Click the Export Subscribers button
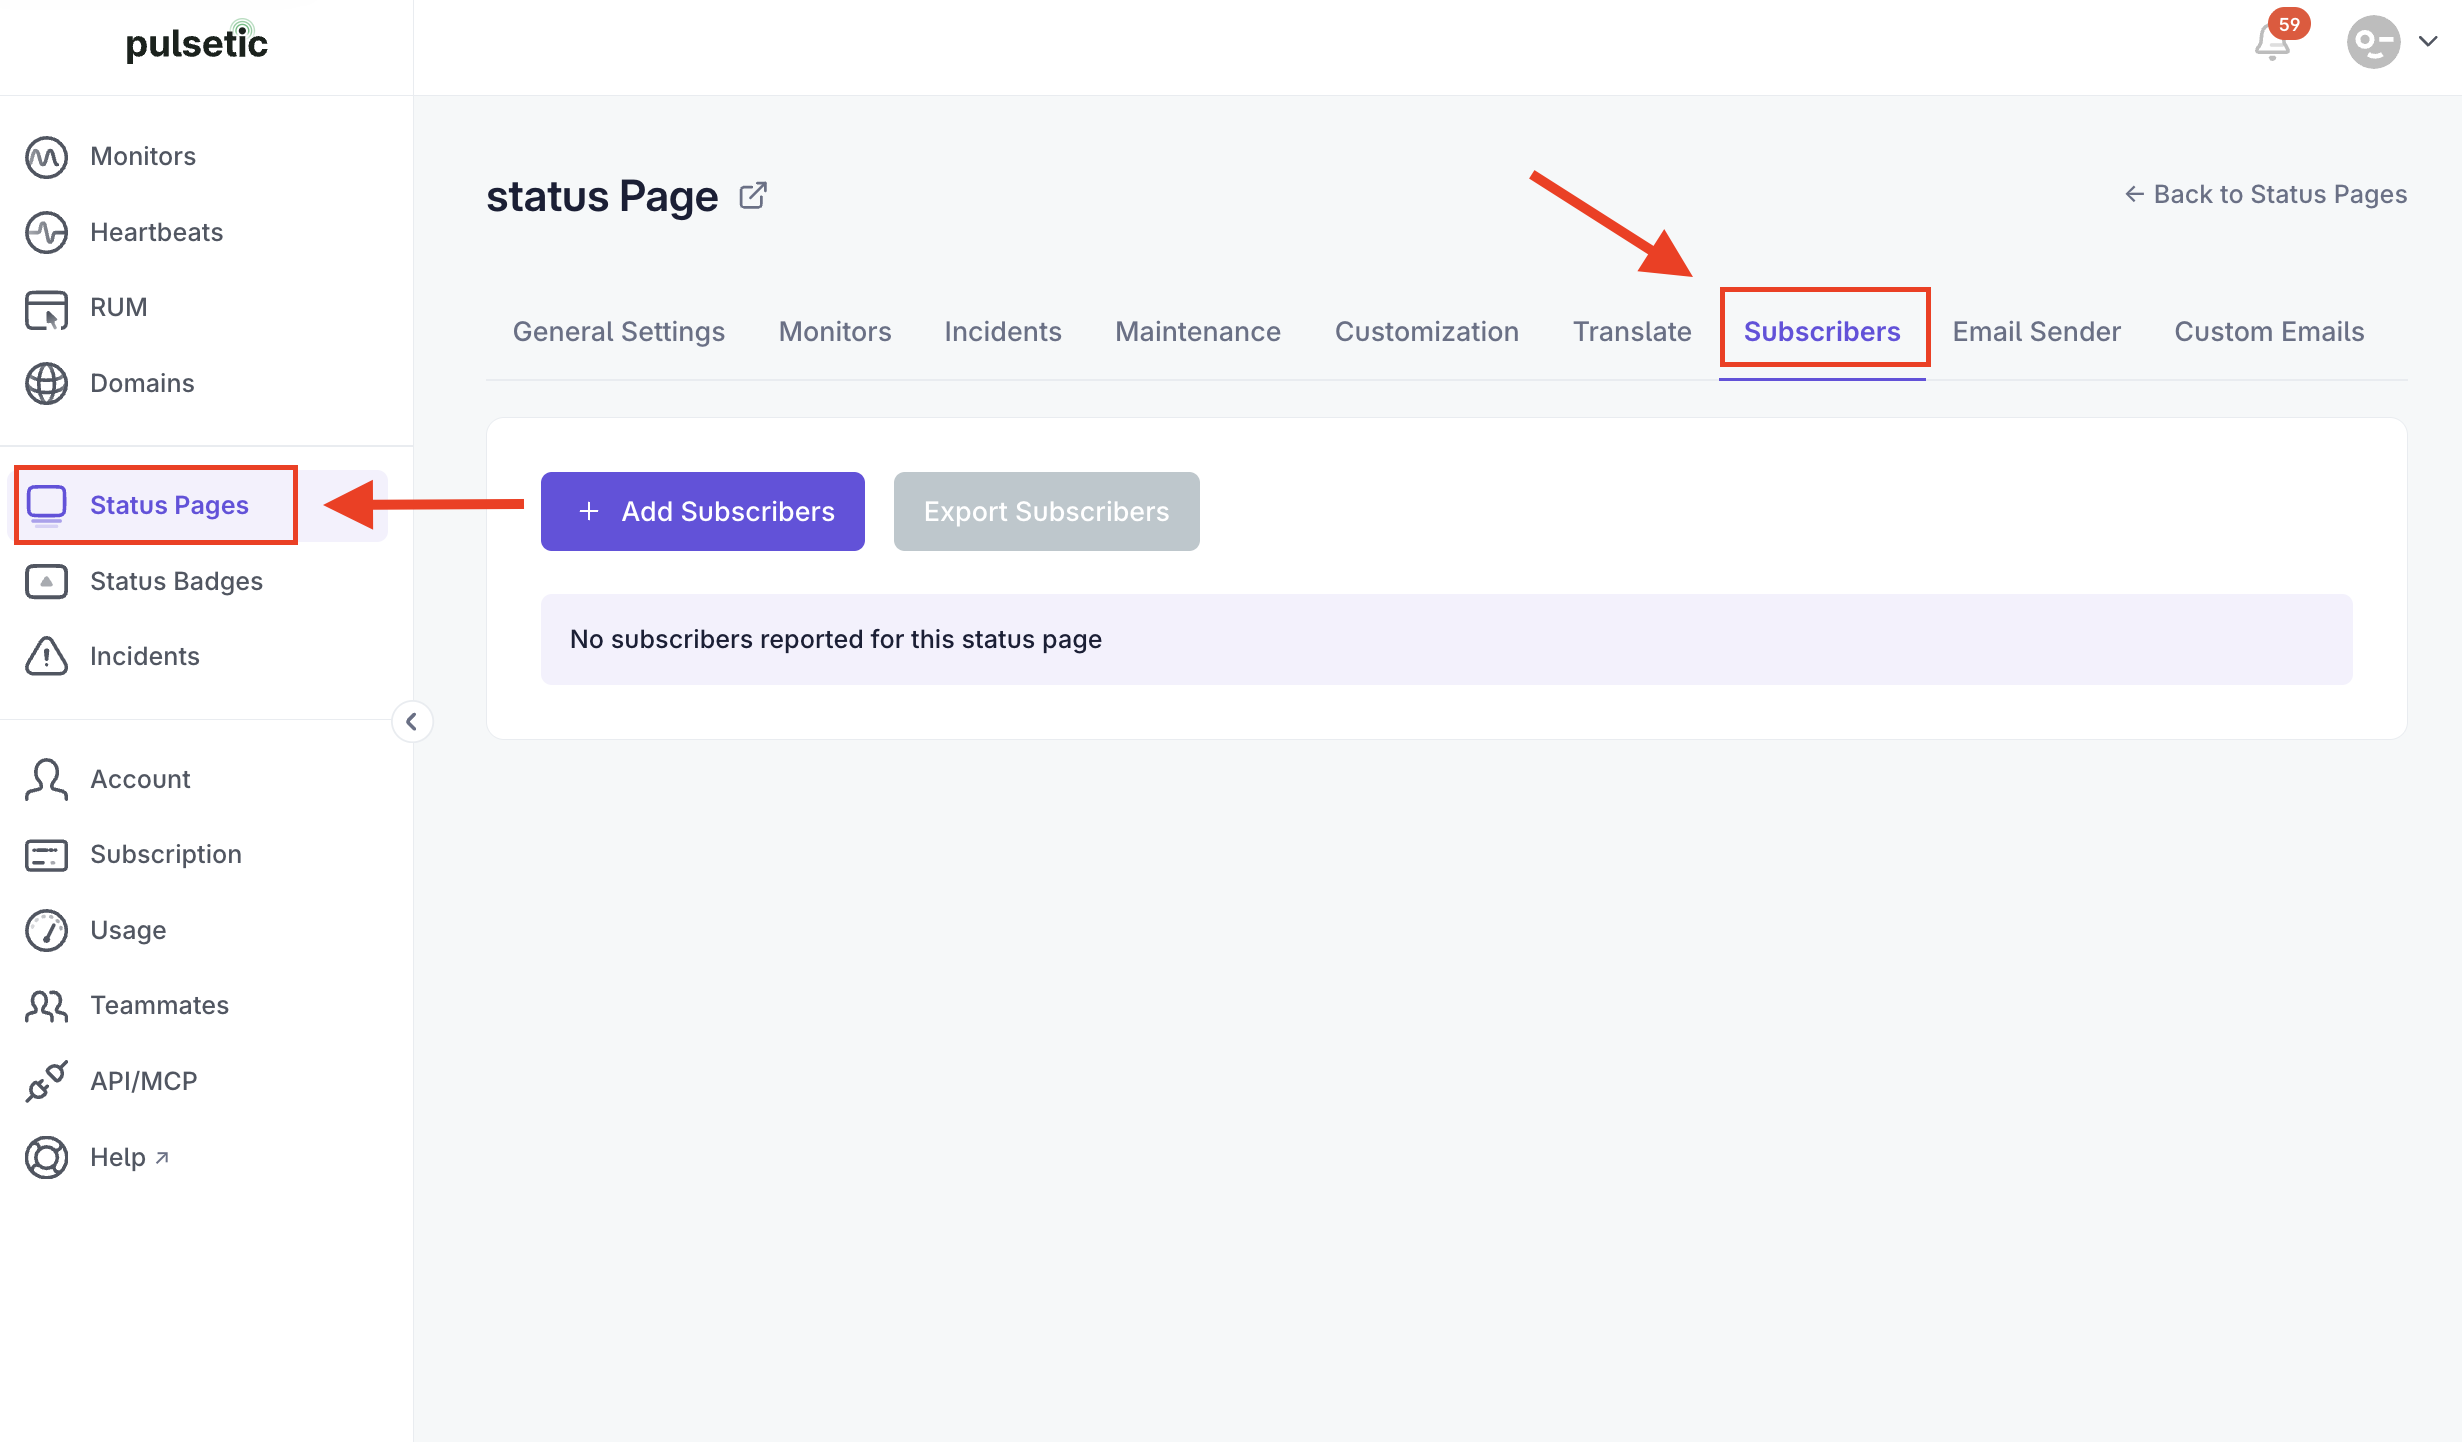The image size is (2462, 1442). (1046, 511)
